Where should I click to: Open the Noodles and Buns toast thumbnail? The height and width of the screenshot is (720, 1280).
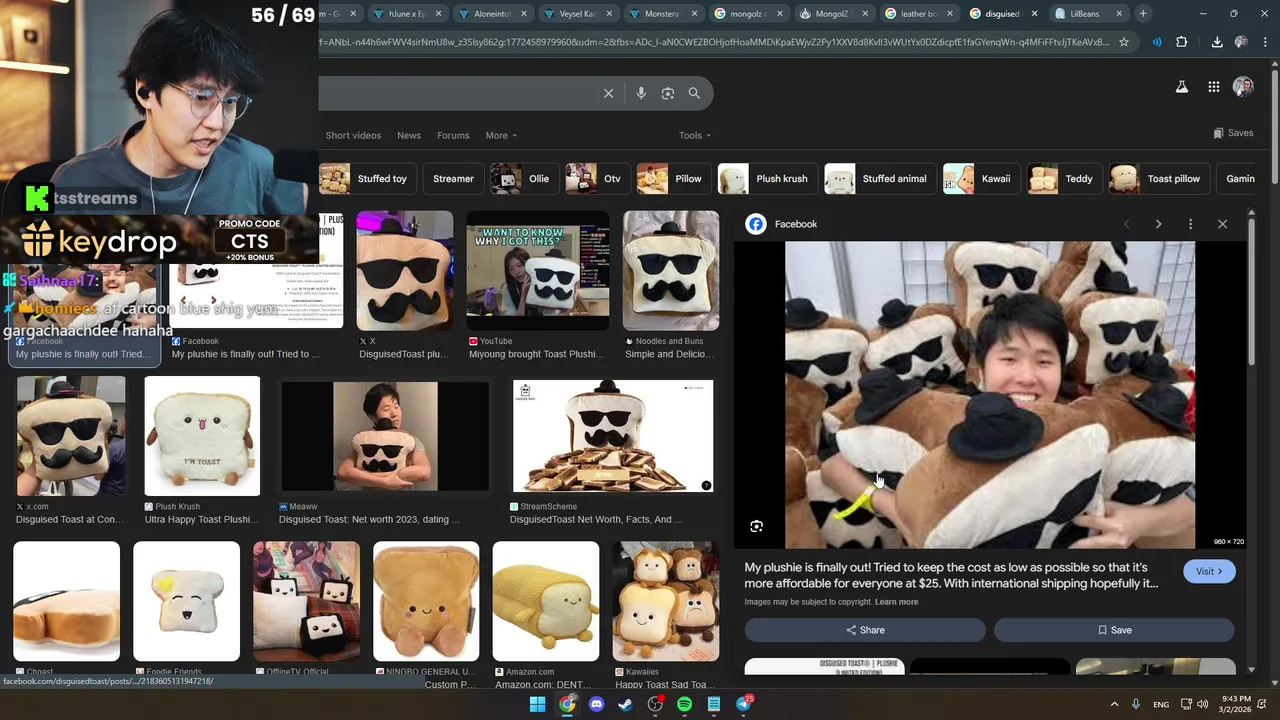[x=671, y=270]
